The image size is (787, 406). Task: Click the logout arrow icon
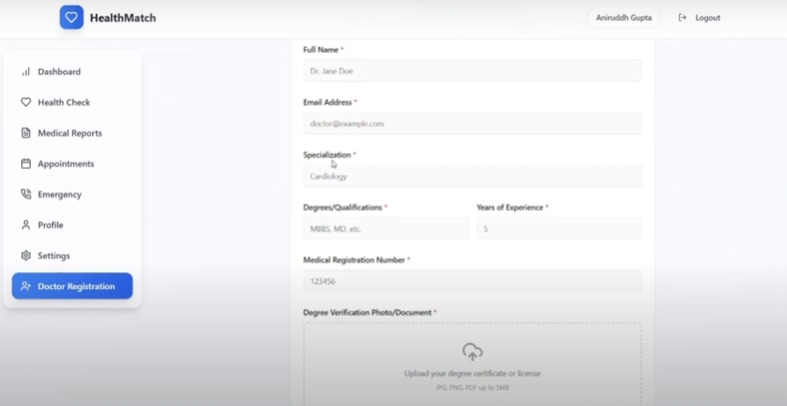coord(682,18)
